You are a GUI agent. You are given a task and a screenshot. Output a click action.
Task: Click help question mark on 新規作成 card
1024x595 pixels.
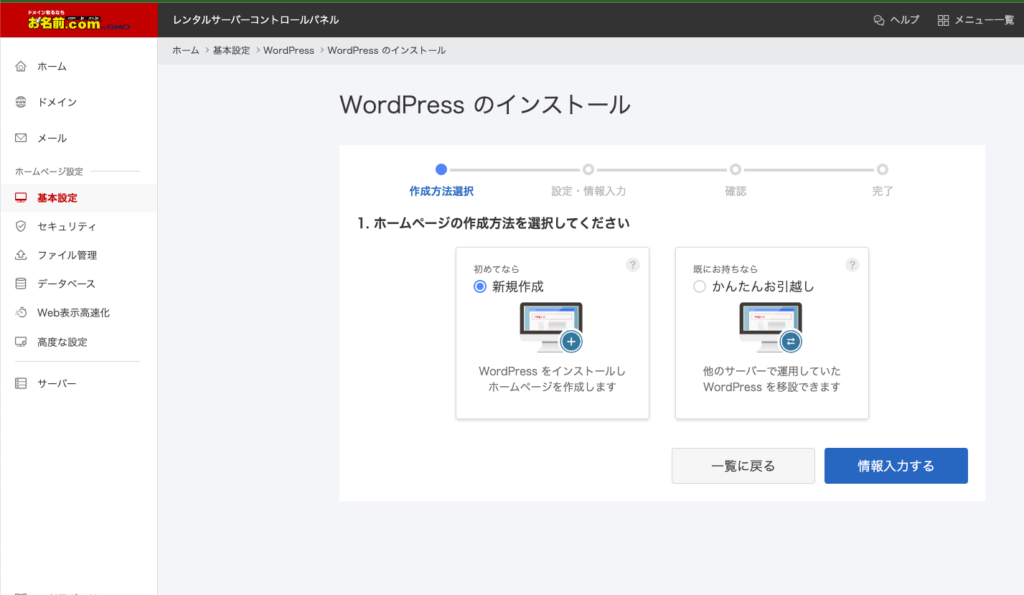(632, 265)
